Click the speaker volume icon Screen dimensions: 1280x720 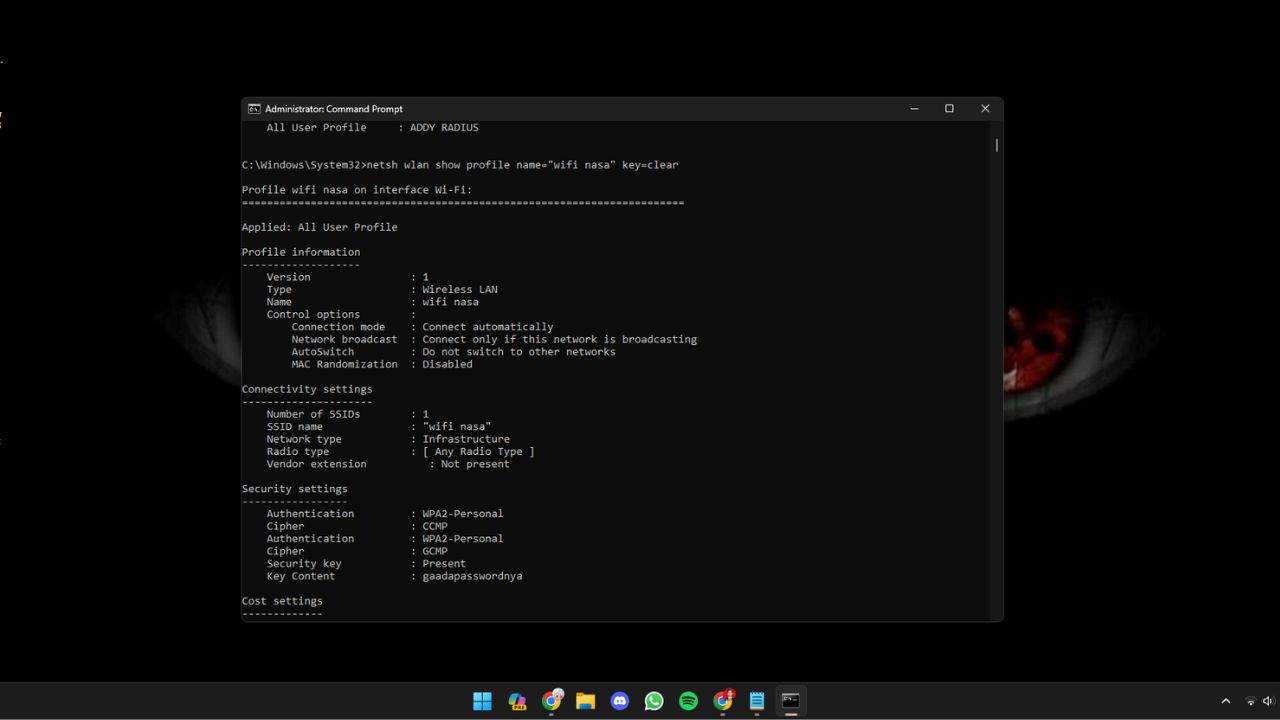(1268, 701)
